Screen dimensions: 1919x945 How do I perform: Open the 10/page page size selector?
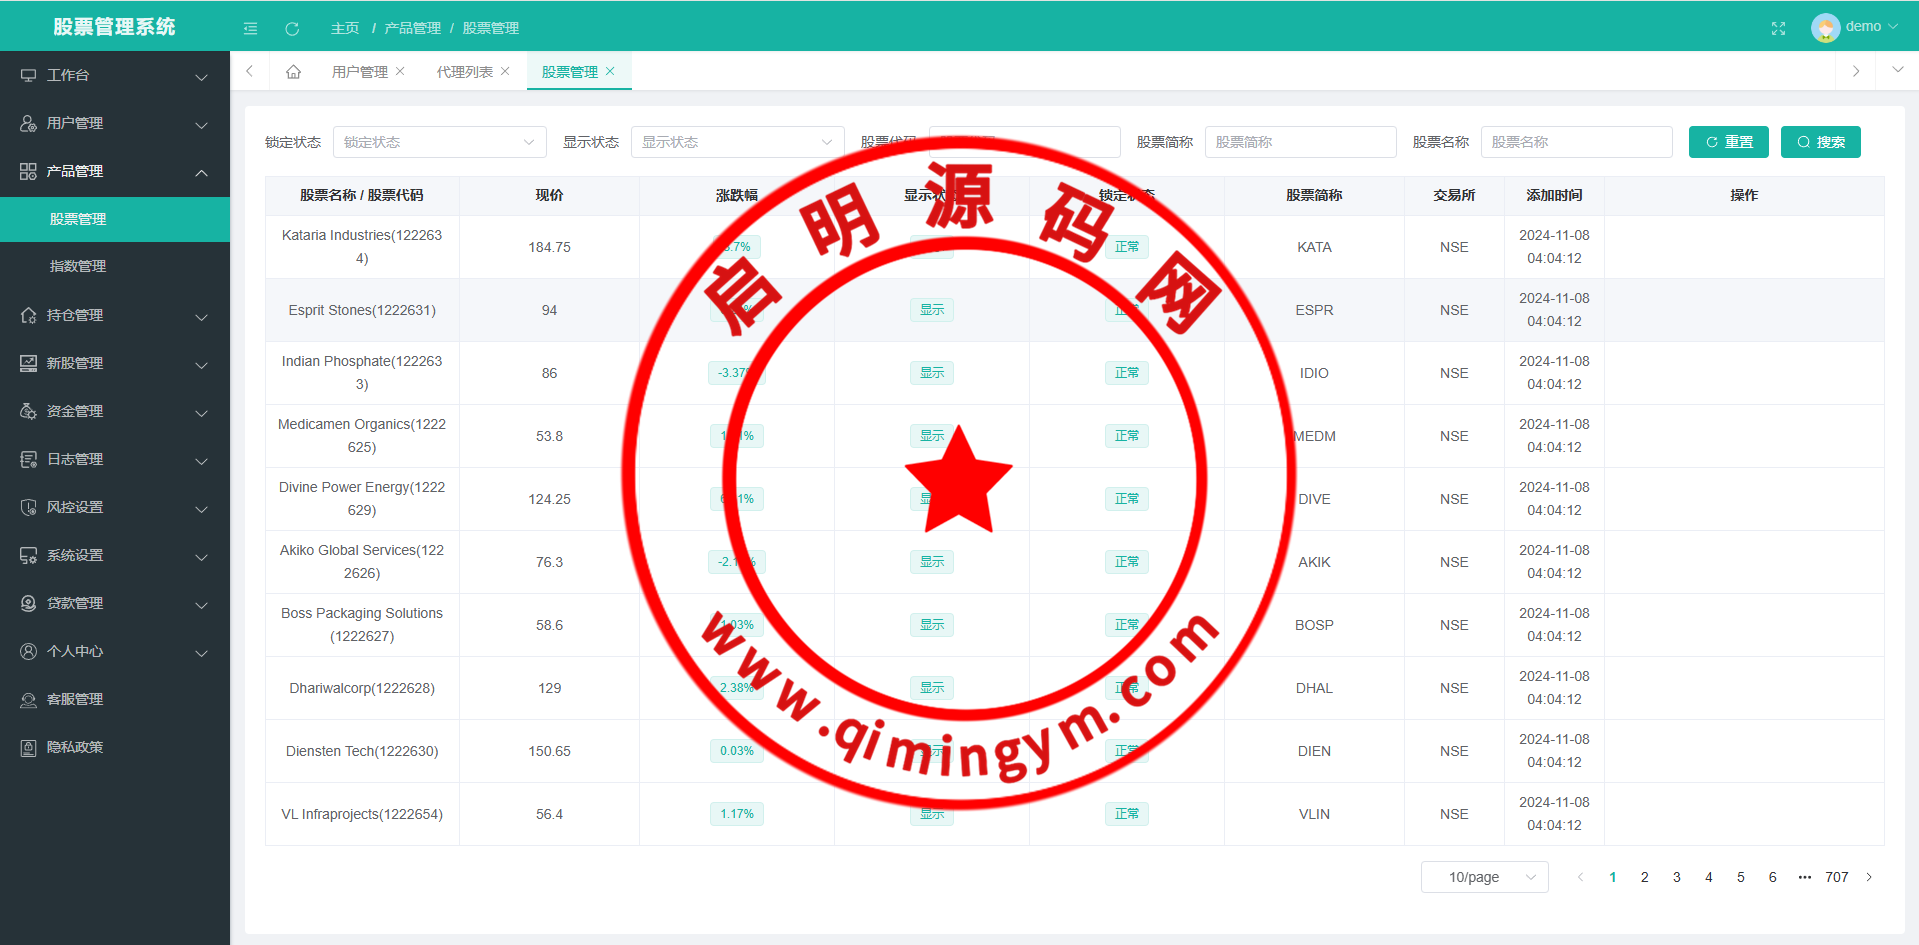(x=1484, y=877)
